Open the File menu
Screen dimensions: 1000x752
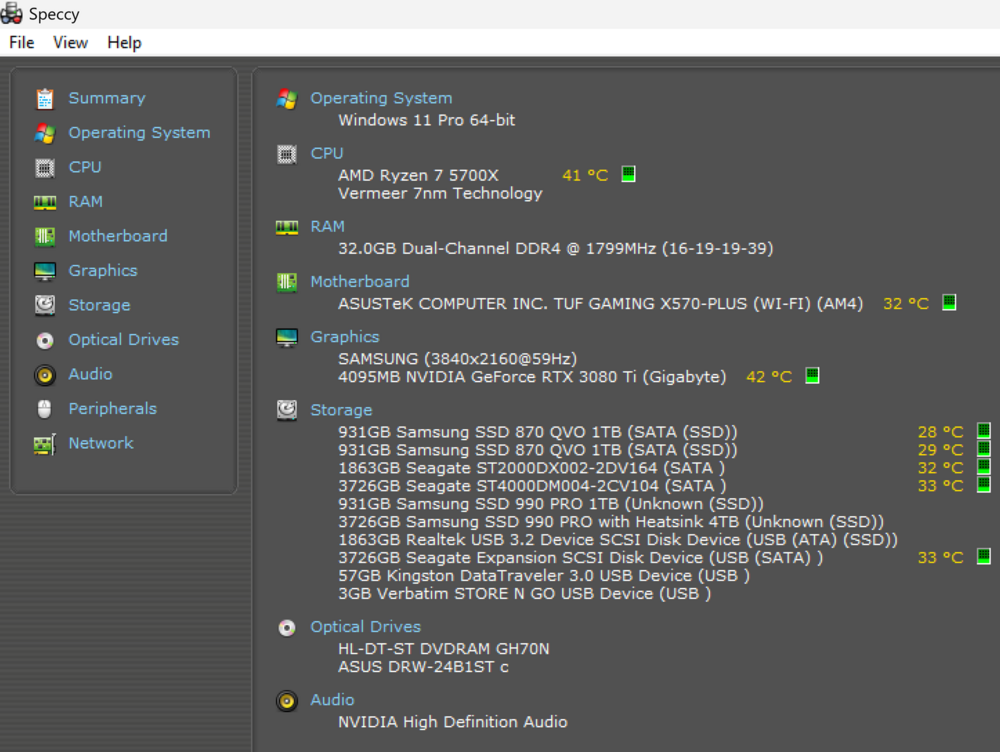click(x=22, y=42)
